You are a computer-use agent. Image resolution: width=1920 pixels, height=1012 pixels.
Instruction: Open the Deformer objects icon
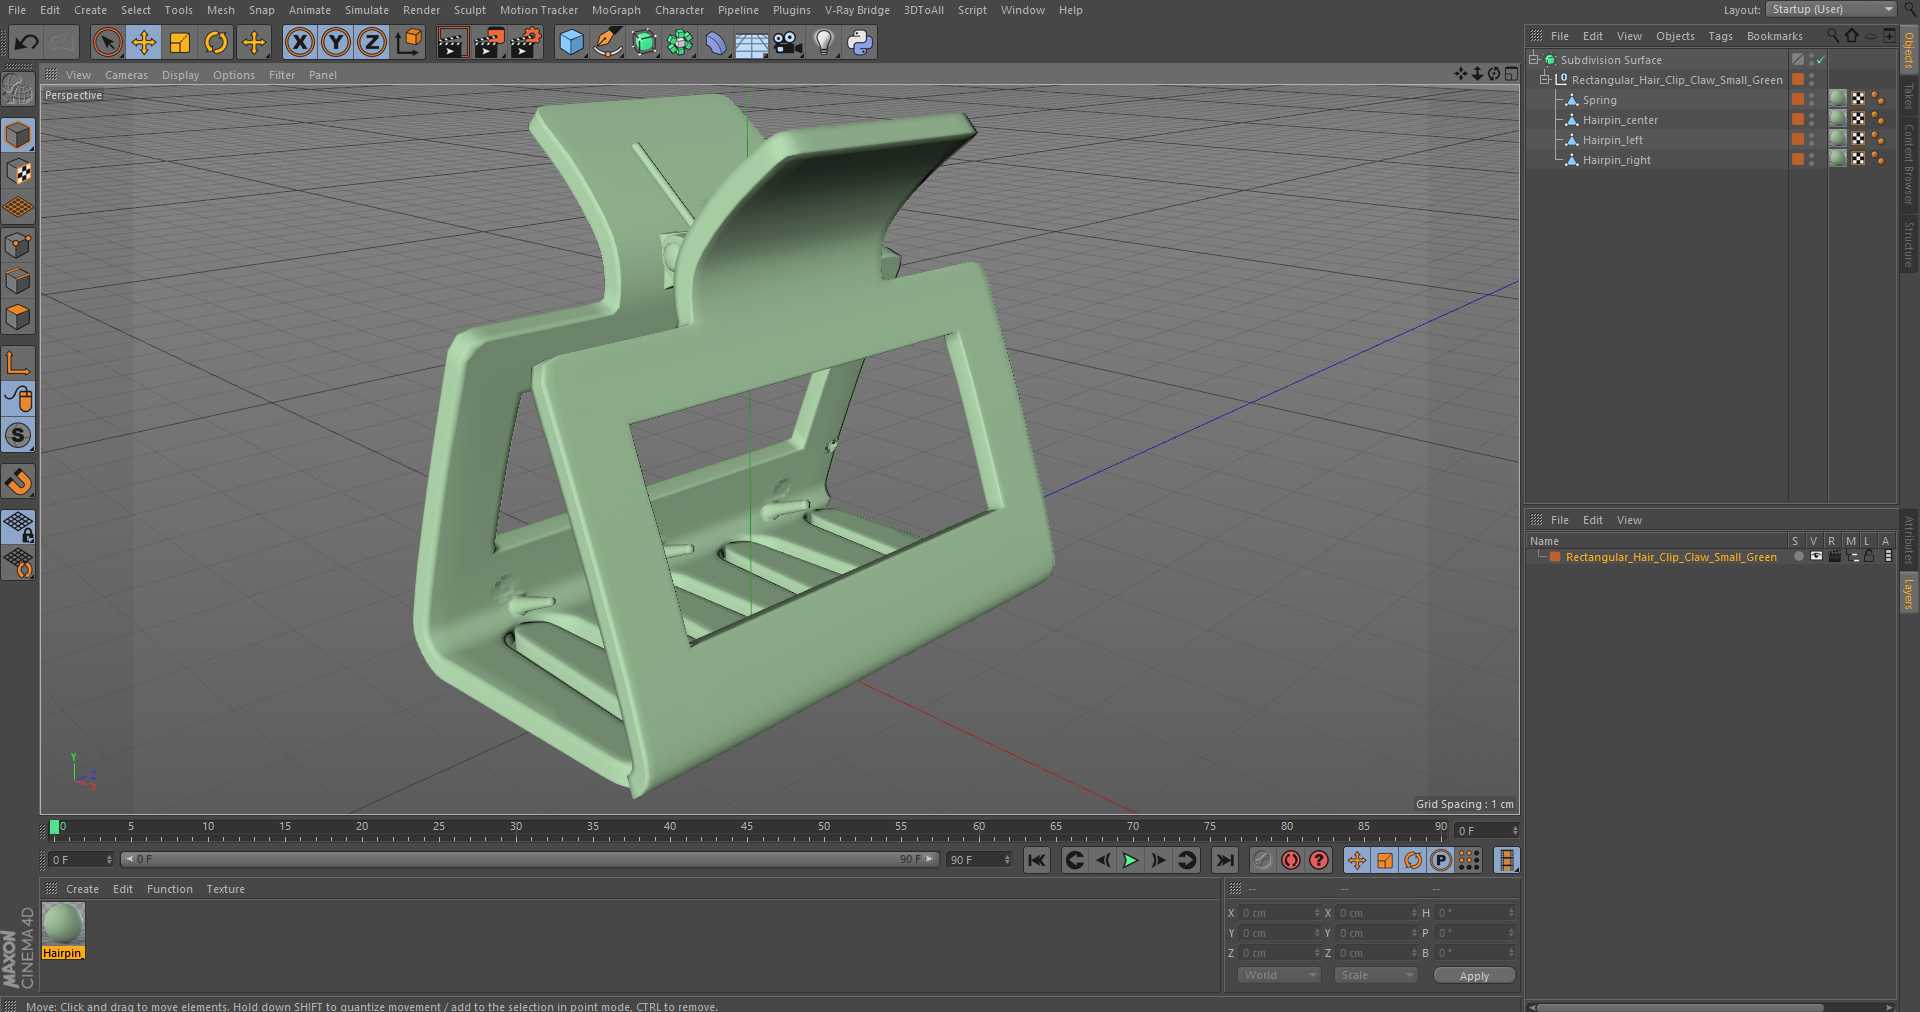716,42
